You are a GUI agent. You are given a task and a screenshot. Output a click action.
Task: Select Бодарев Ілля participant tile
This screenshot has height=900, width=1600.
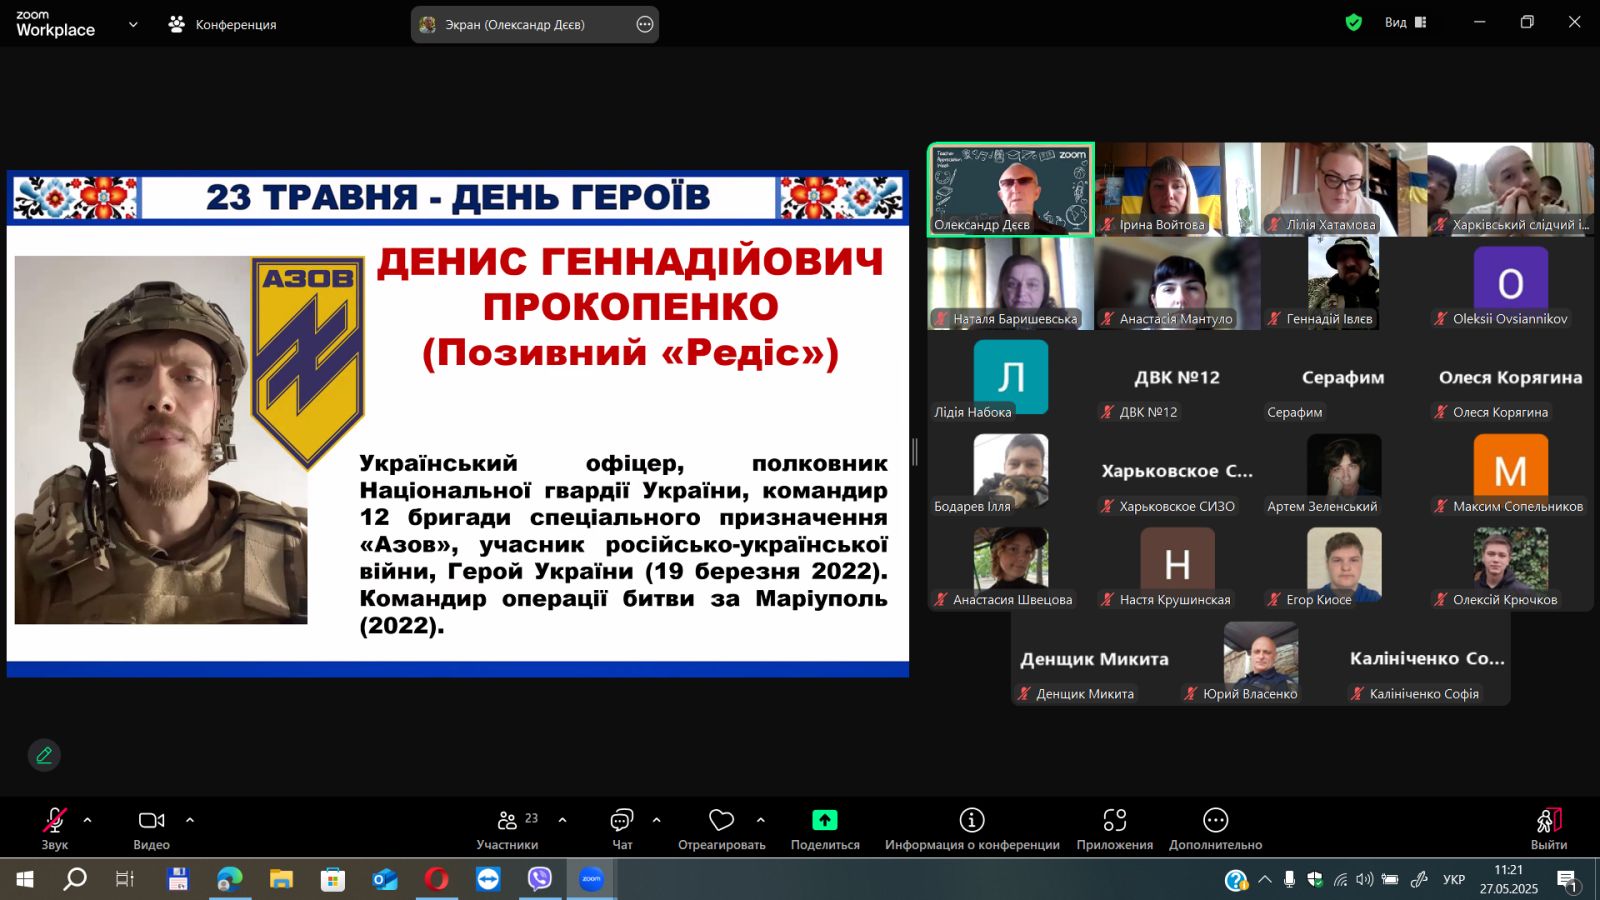tap(1011, 472)
